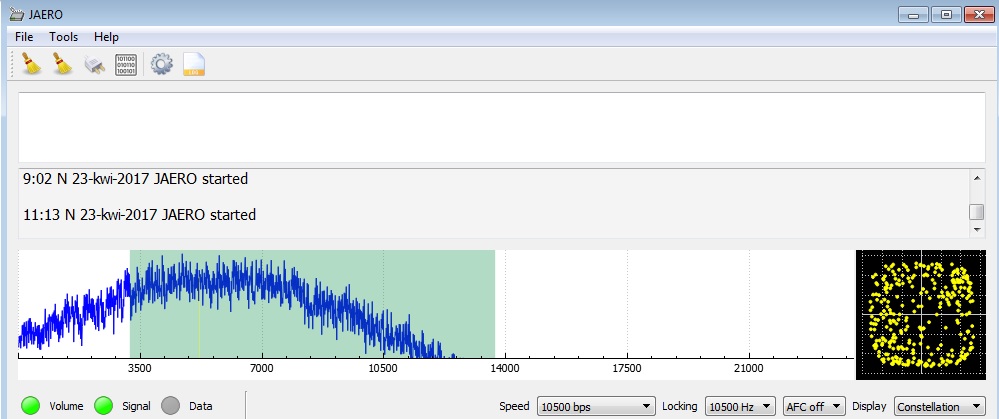999x419 pixels.
Task: Click the JAERO title bar app icon
Action: (x=17, y=14)
